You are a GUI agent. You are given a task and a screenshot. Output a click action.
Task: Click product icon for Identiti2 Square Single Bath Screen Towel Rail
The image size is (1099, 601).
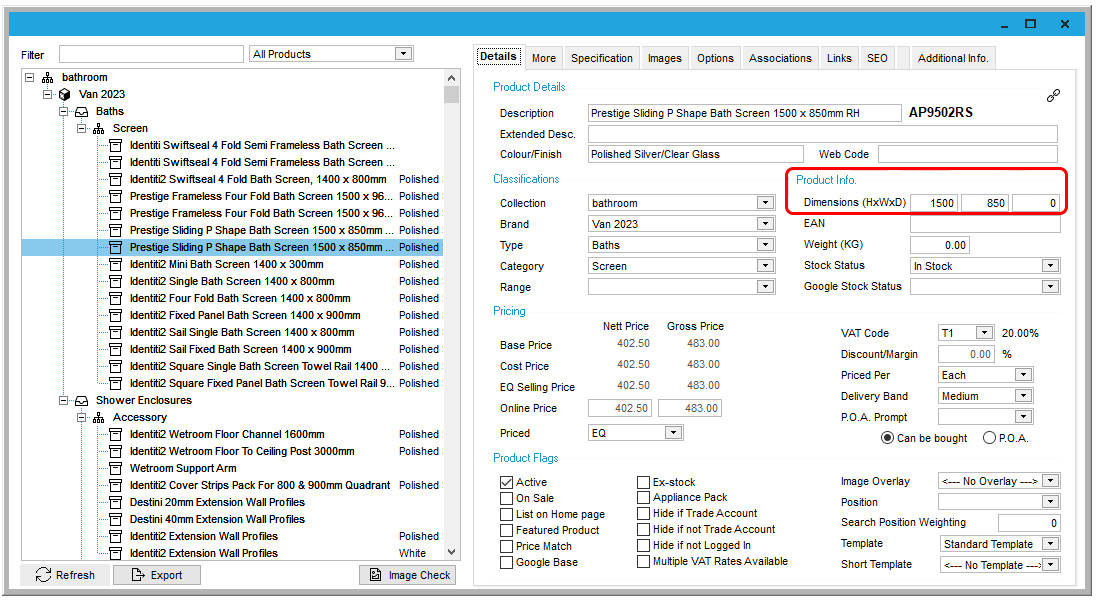click(x=116, y=366)
